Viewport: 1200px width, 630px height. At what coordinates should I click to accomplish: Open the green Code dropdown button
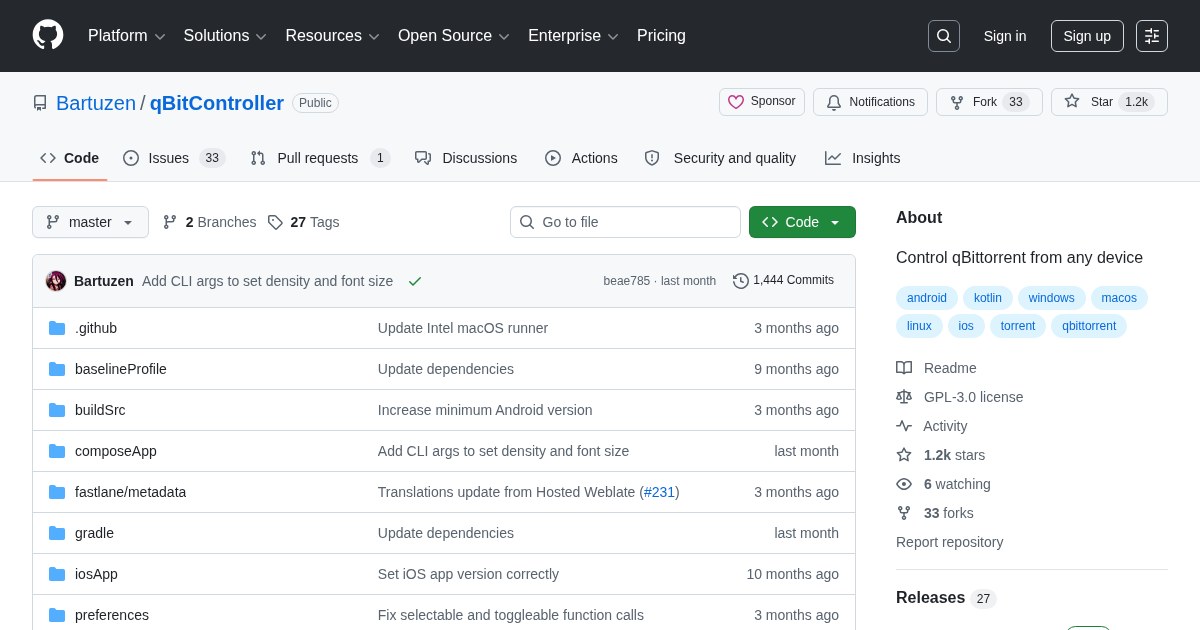pyautogui.click(x=802, y=222)
